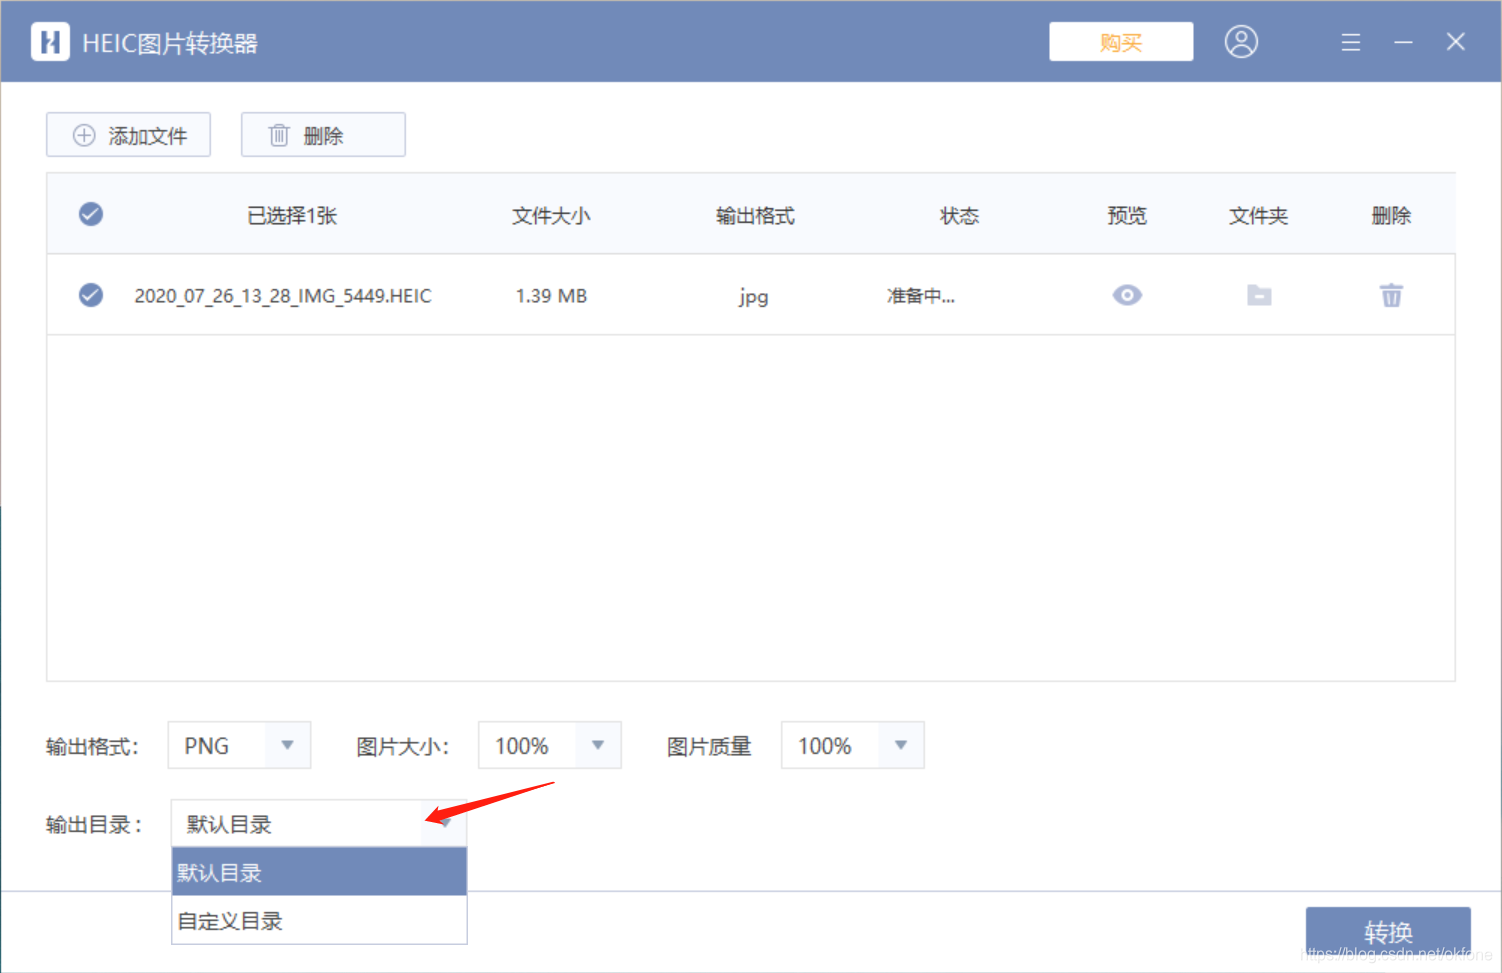Choose 自定义目录 from dropdown list
Image resolution: width=1502 pixels, height=973 pixels.
[319, 920]
